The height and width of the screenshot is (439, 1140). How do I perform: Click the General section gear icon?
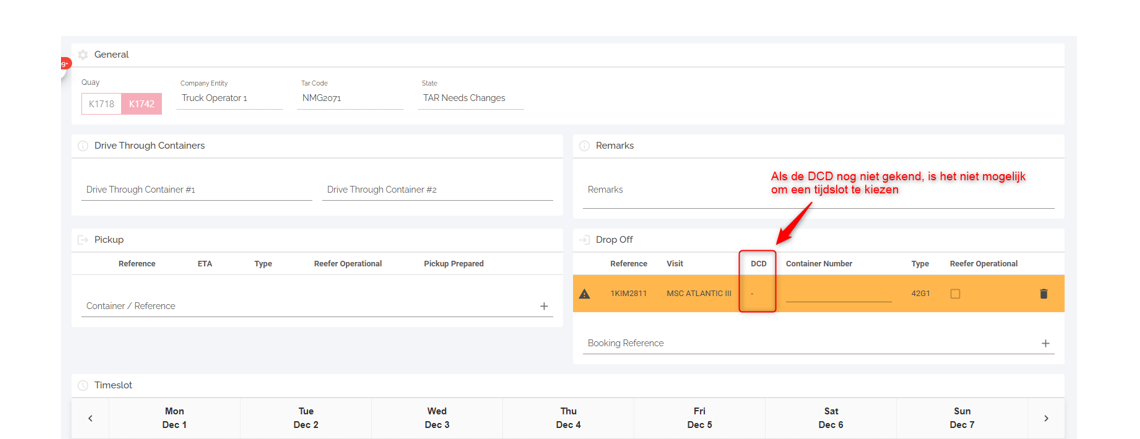(83, 55)
